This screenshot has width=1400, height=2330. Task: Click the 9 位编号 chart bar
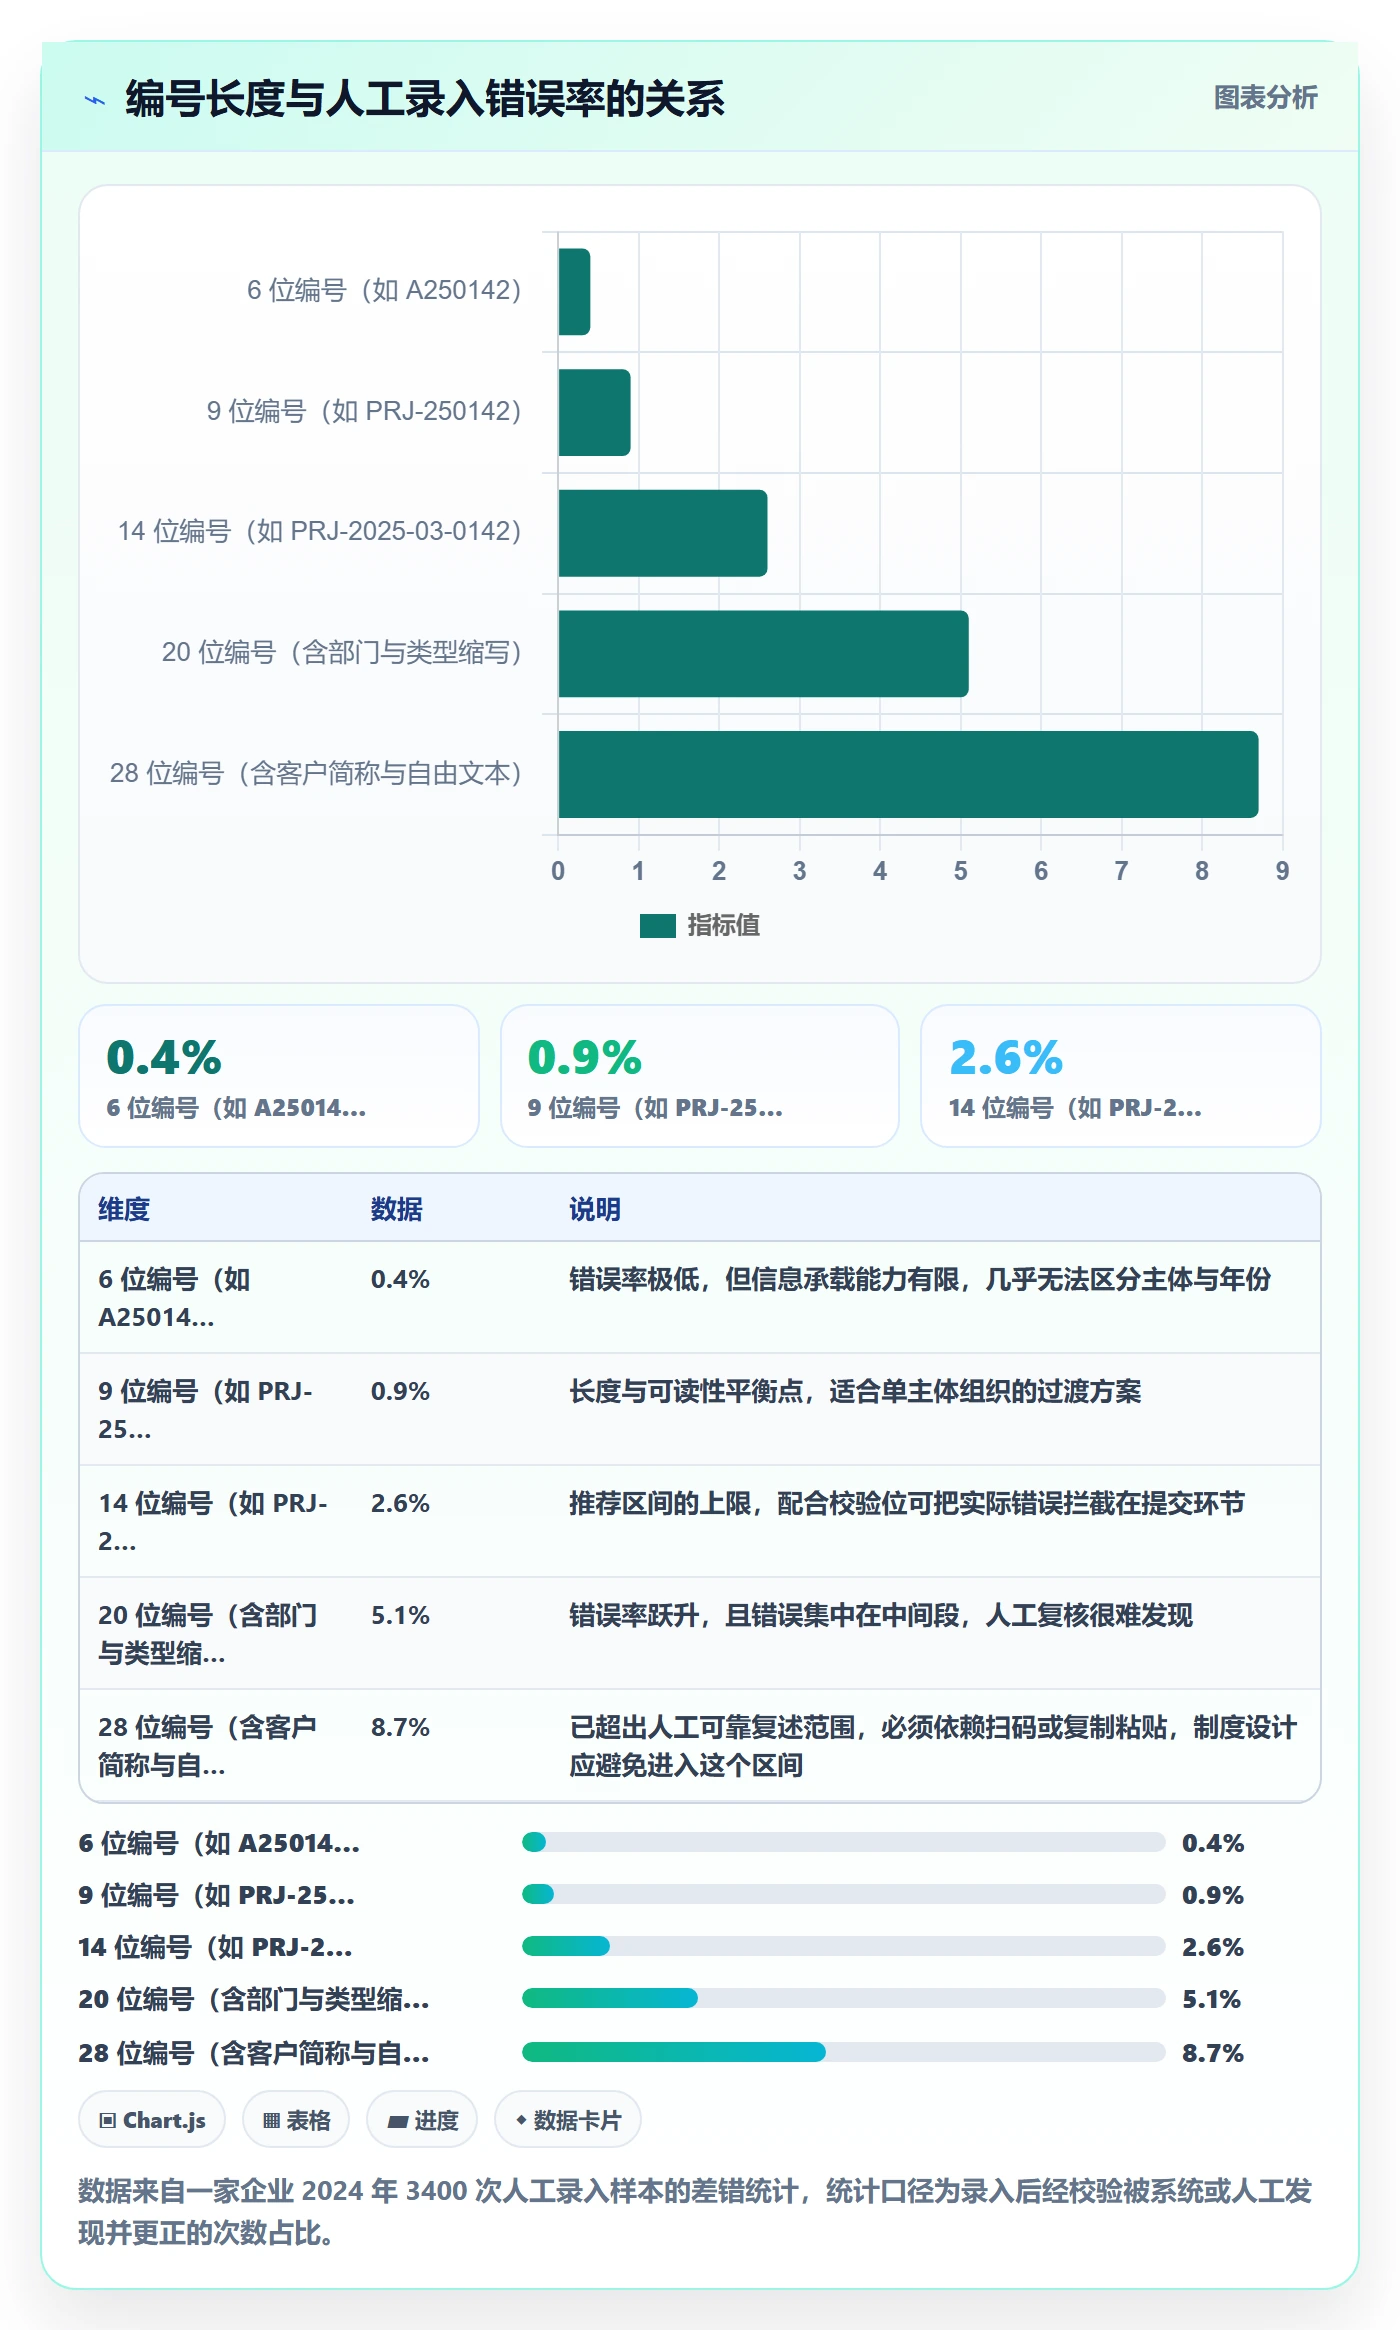point(594,413)
